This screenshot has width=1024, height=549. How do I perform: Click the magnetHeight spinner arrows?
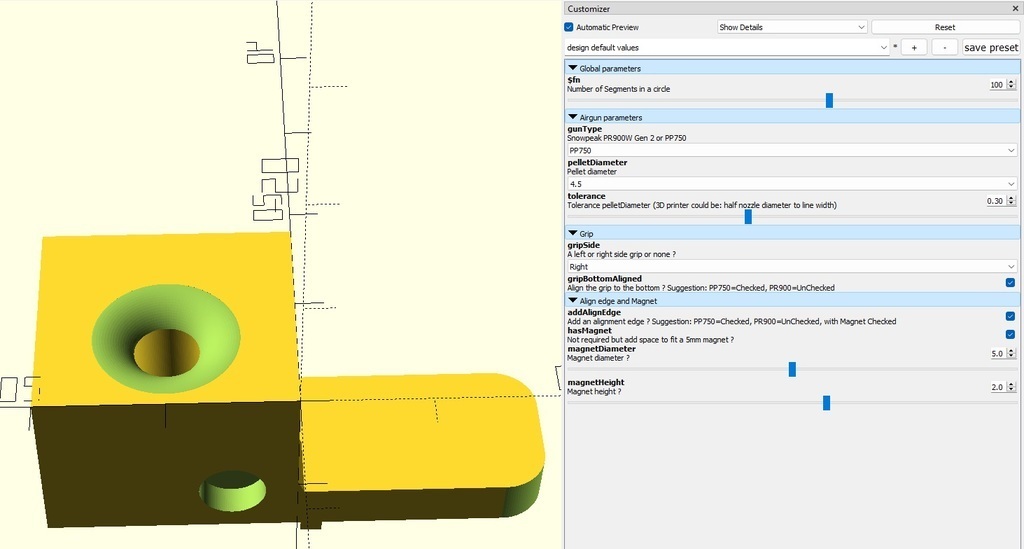1011,387
